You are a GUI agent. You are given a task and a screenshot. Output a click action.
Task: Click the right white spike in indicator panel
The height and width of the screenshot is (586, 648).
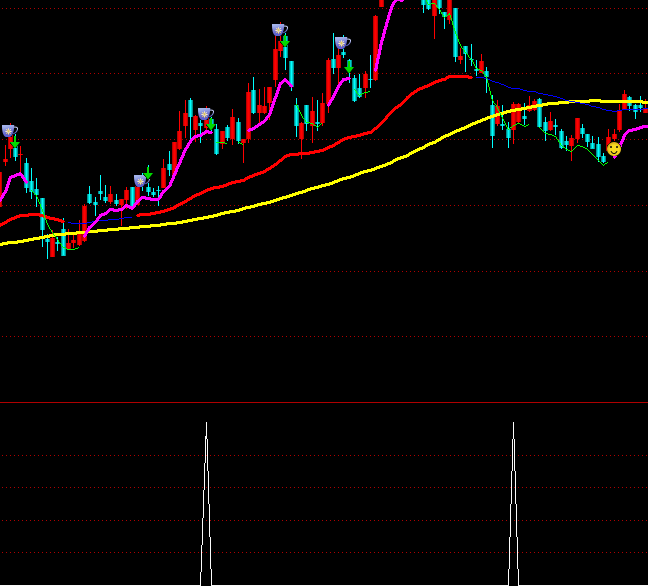point(513,500)
